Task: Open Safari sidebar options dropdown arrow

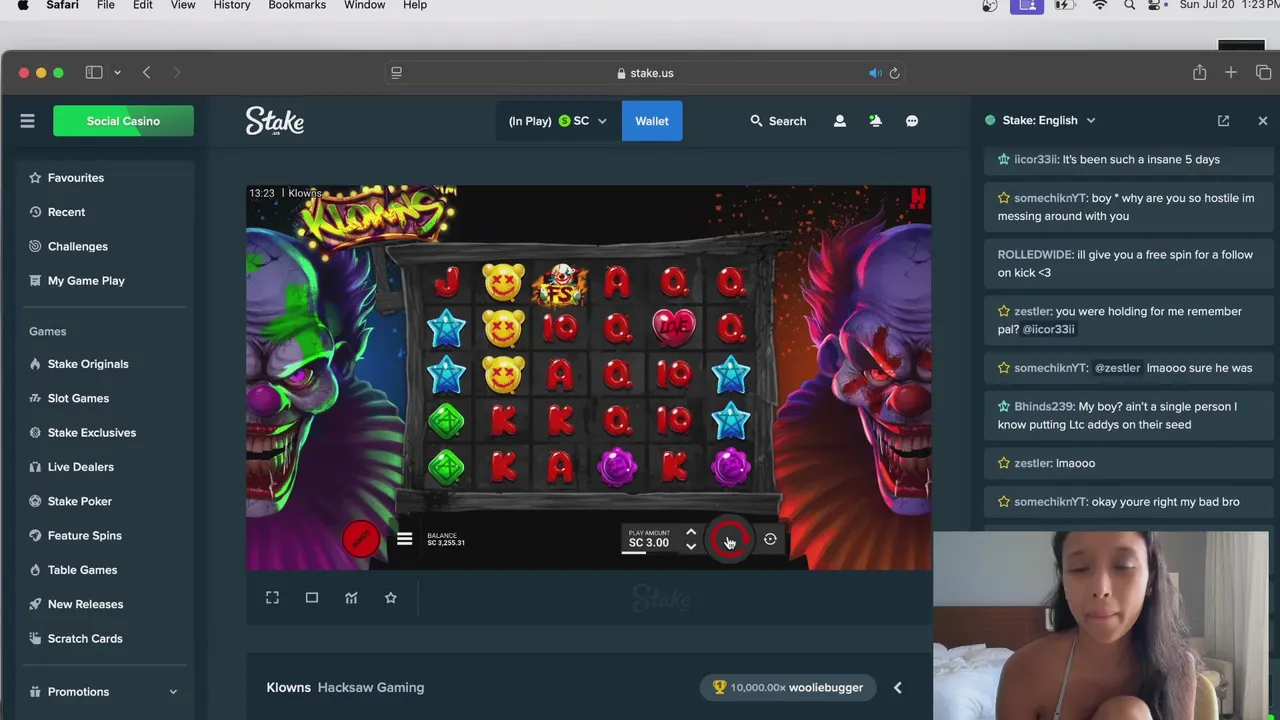Action: click(117, 72)
